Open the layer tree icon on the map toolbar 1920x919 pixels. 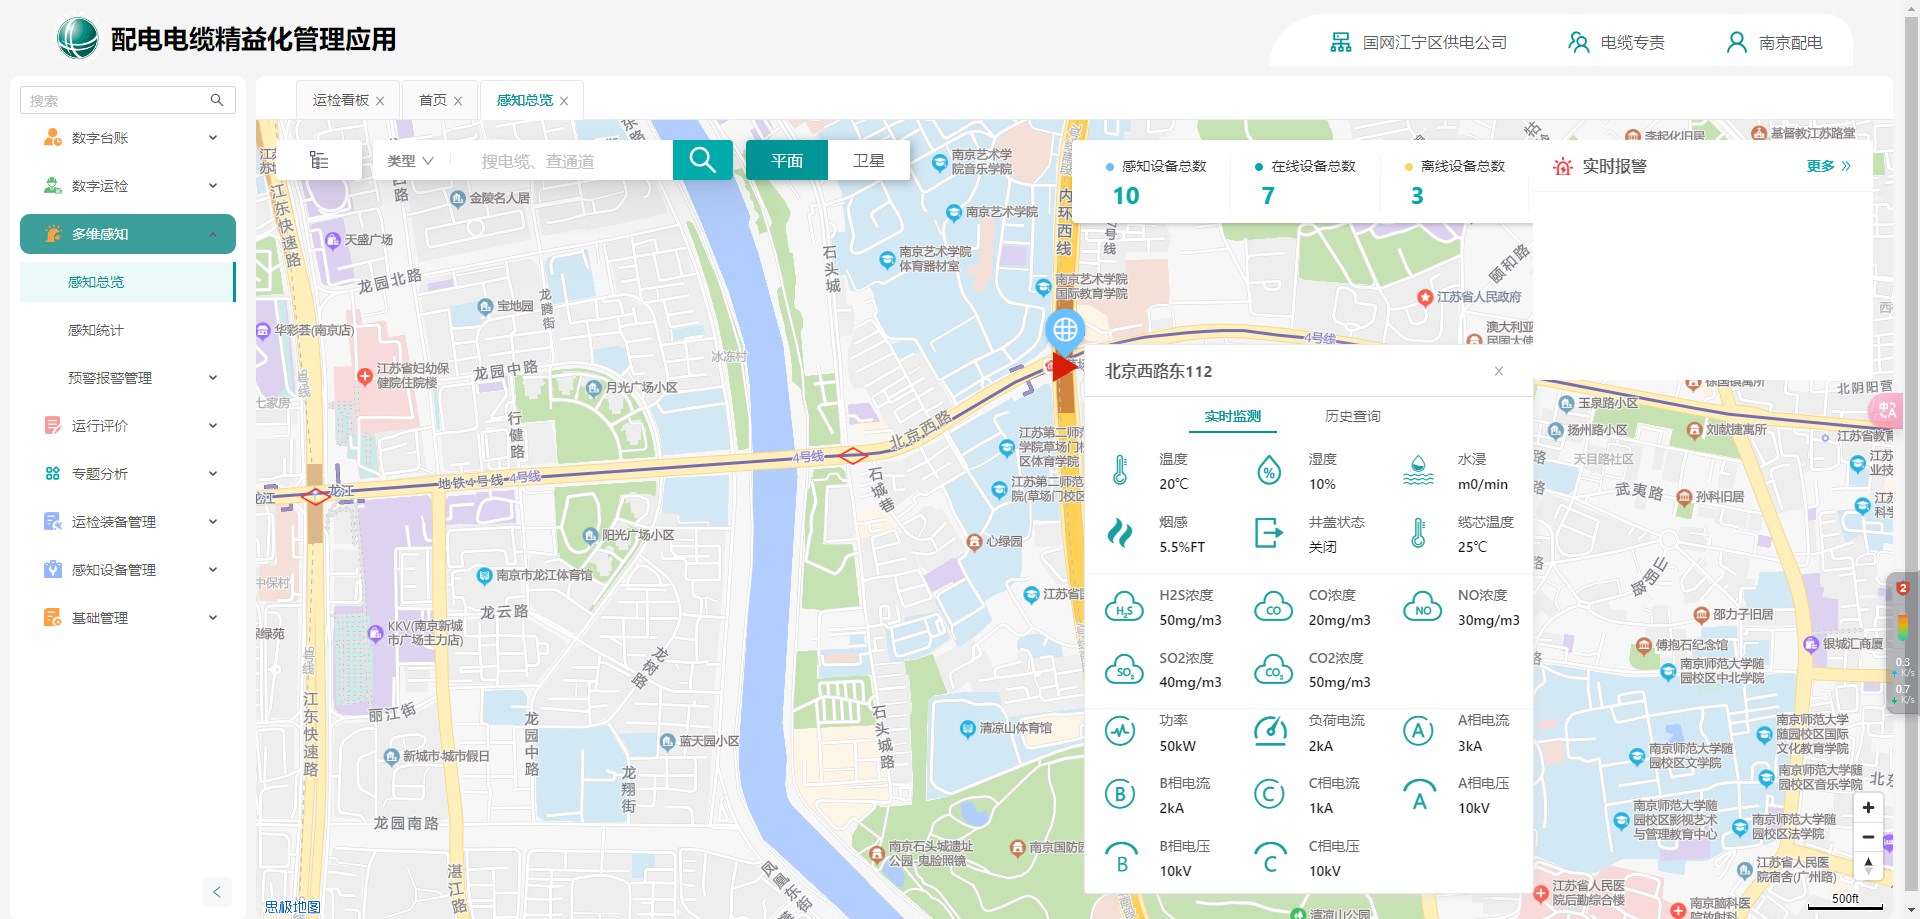(x=319, y=160)
